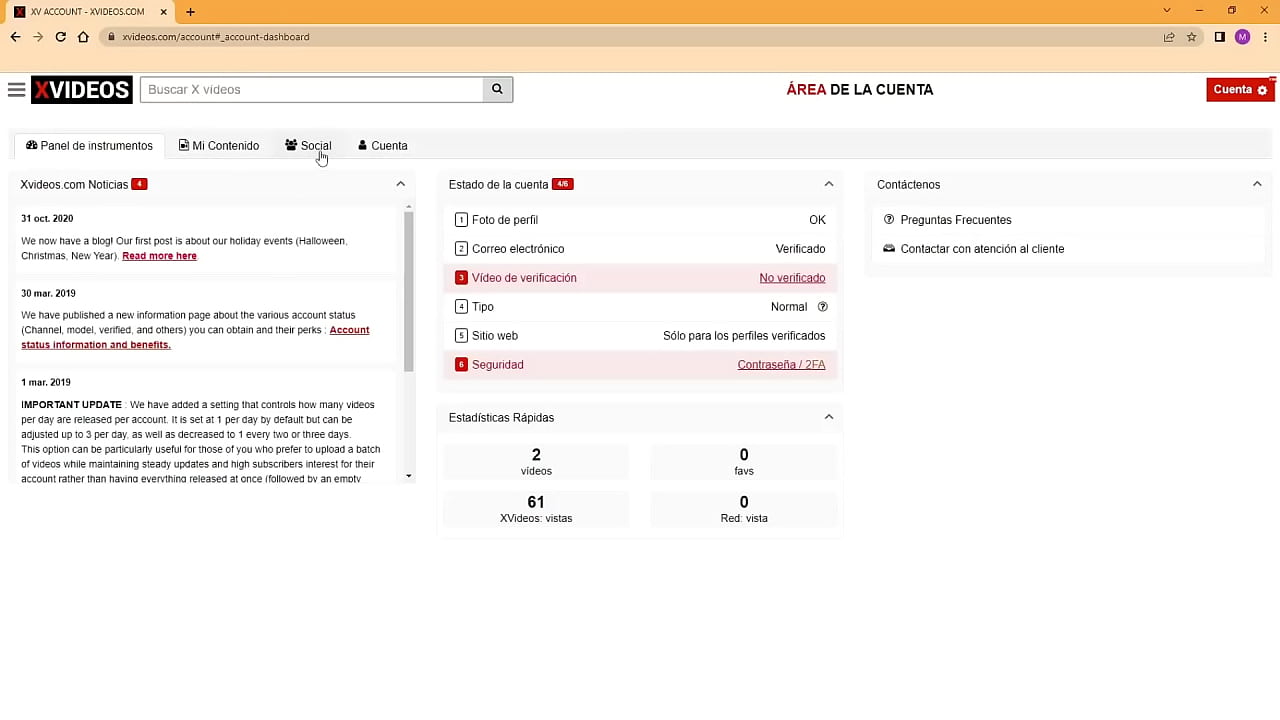Click the news panel scrollbar thumb
Screen dimensions: 1280x720
[x=408, y=291]
